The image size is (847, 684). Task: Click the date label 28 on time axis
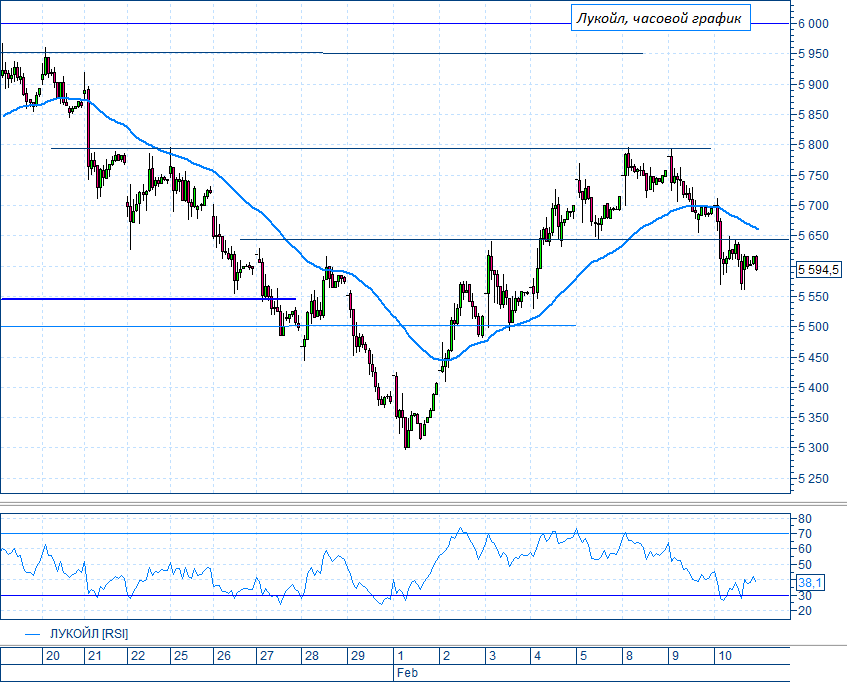pos(312,656)
